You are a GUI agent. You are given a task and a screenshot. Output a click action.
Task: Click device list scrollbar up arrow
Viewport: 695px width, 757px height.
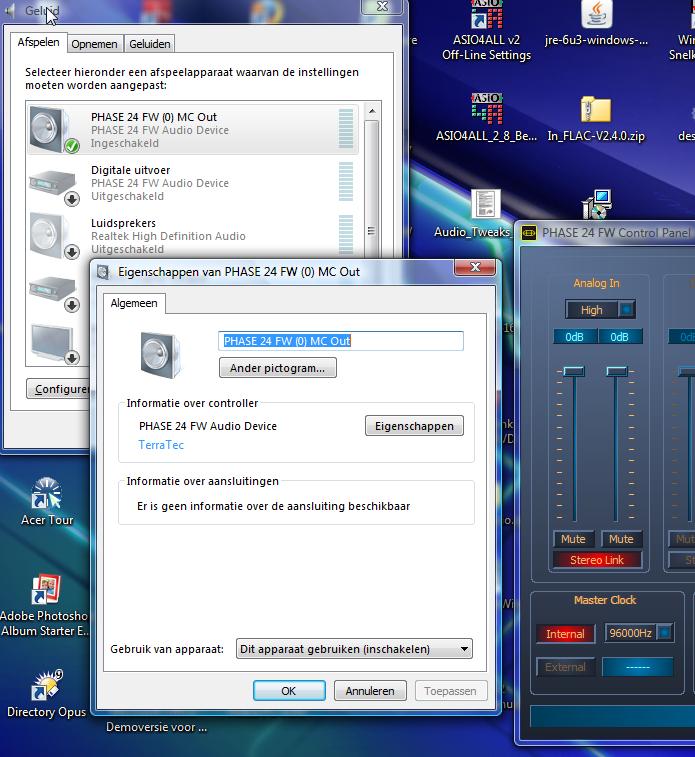[372, 112]
